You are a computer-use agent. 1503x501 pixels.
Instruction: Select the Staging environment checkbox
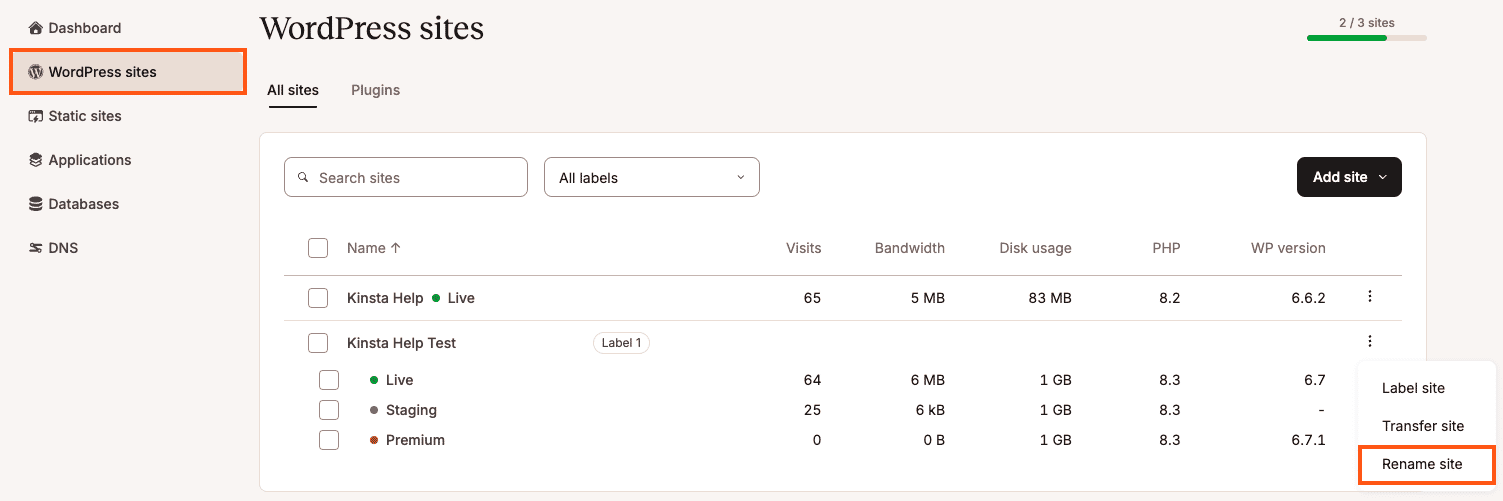click(329, 410)
